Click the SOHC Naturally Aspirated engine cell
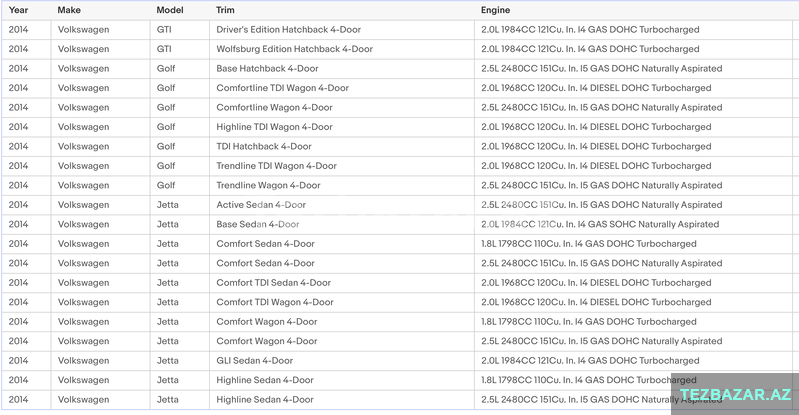799x415 pixels. pos(600,224)
